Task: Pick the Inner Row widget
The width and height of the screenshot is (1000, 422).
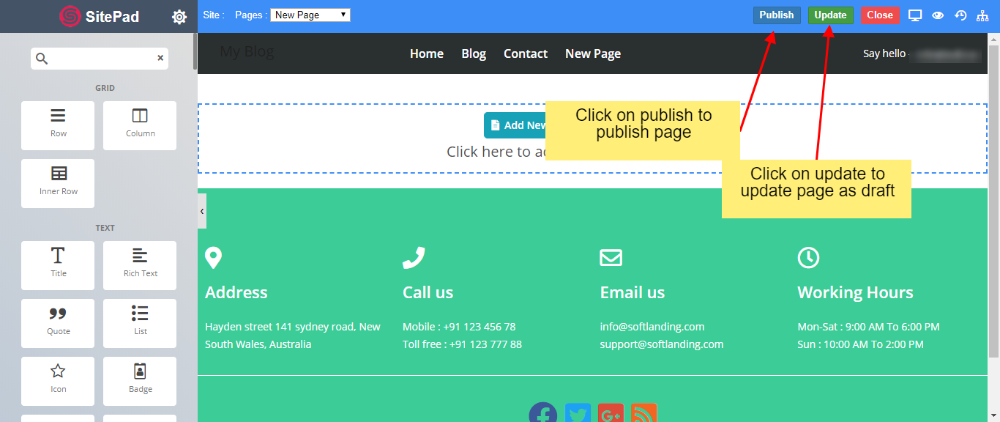Action: tap(58, 182)
